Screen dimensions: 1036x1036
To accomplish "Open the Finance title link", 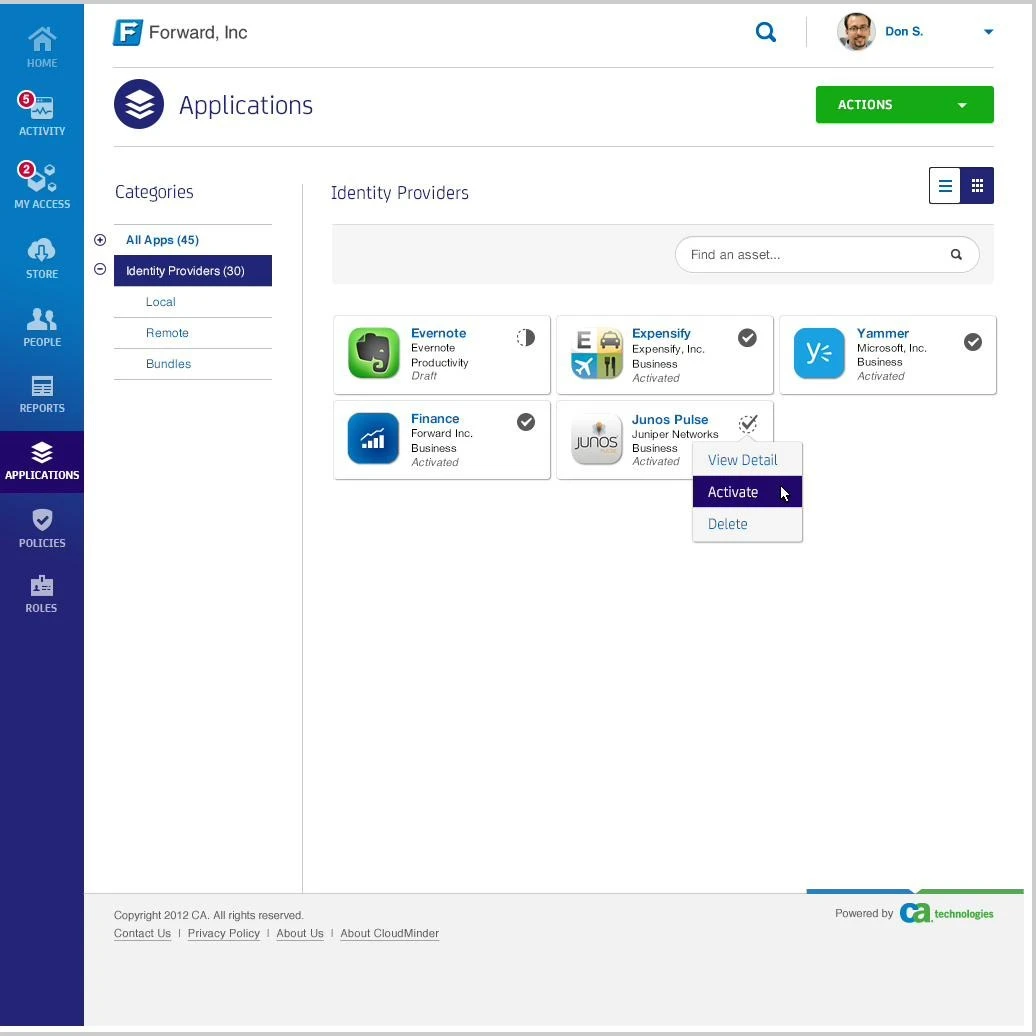I will pyautogui.click(x=435, y=418).
